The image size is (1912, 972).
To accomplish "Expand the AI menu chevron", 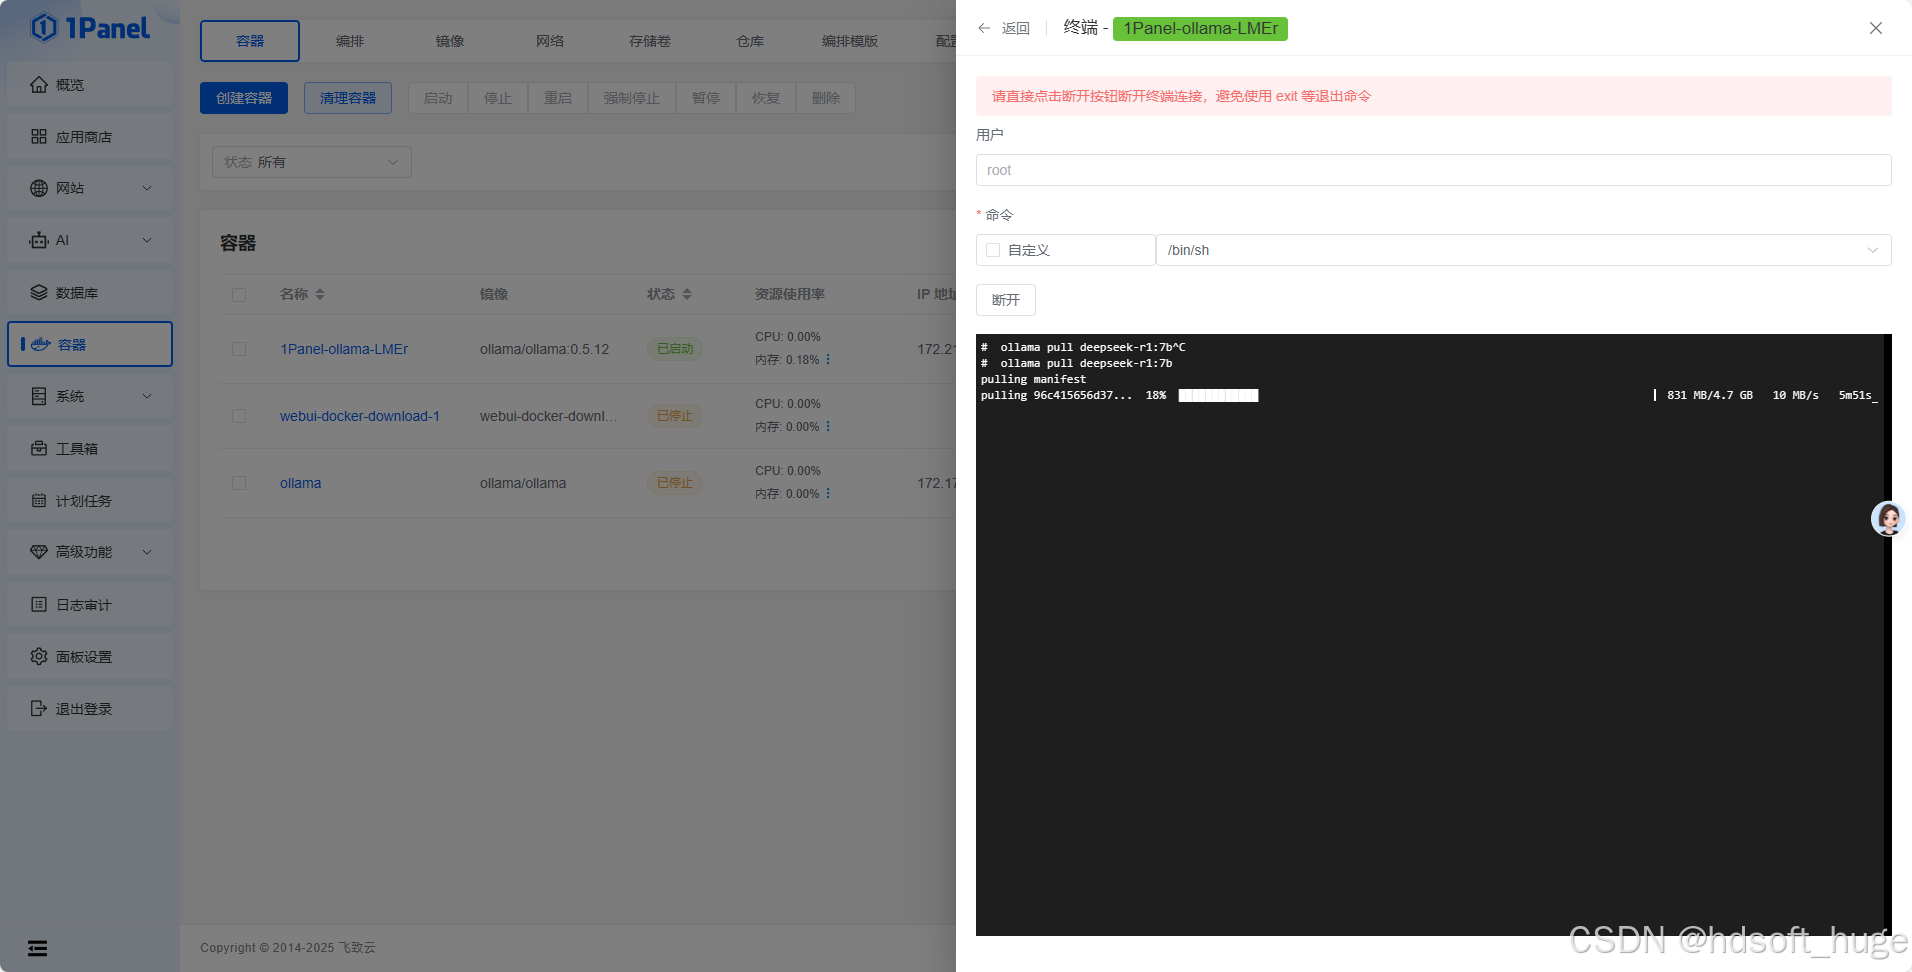I will coord(147,240).
